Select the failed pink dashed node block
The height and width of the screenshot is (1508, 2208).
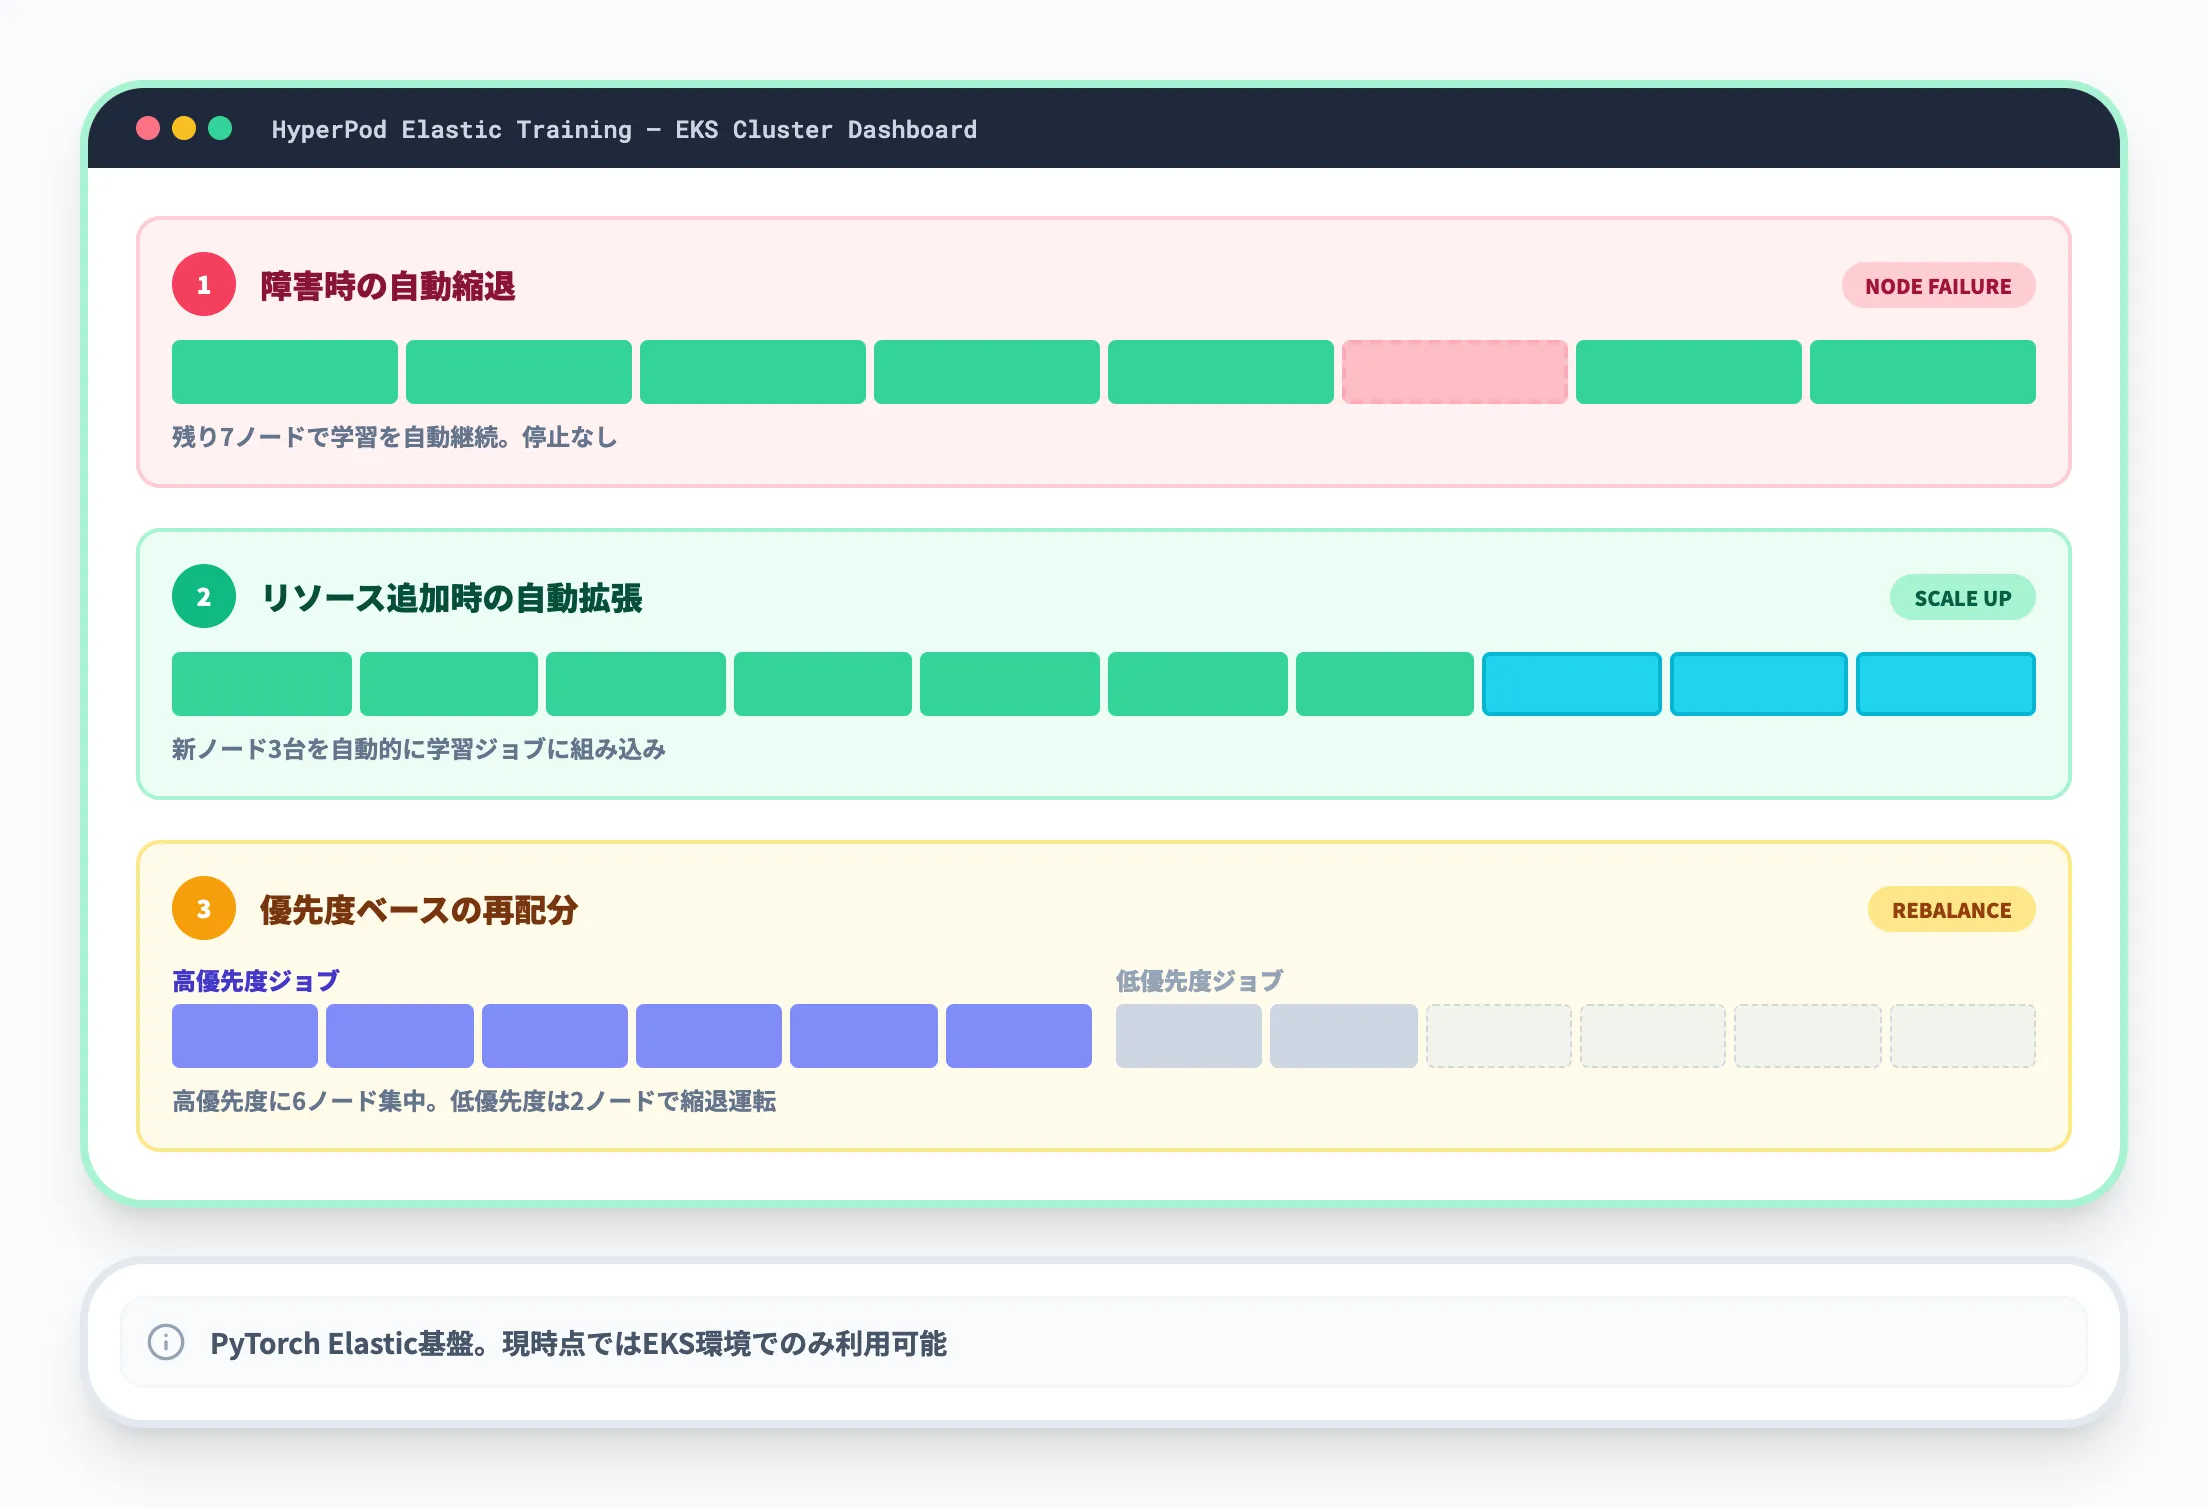1454,372
